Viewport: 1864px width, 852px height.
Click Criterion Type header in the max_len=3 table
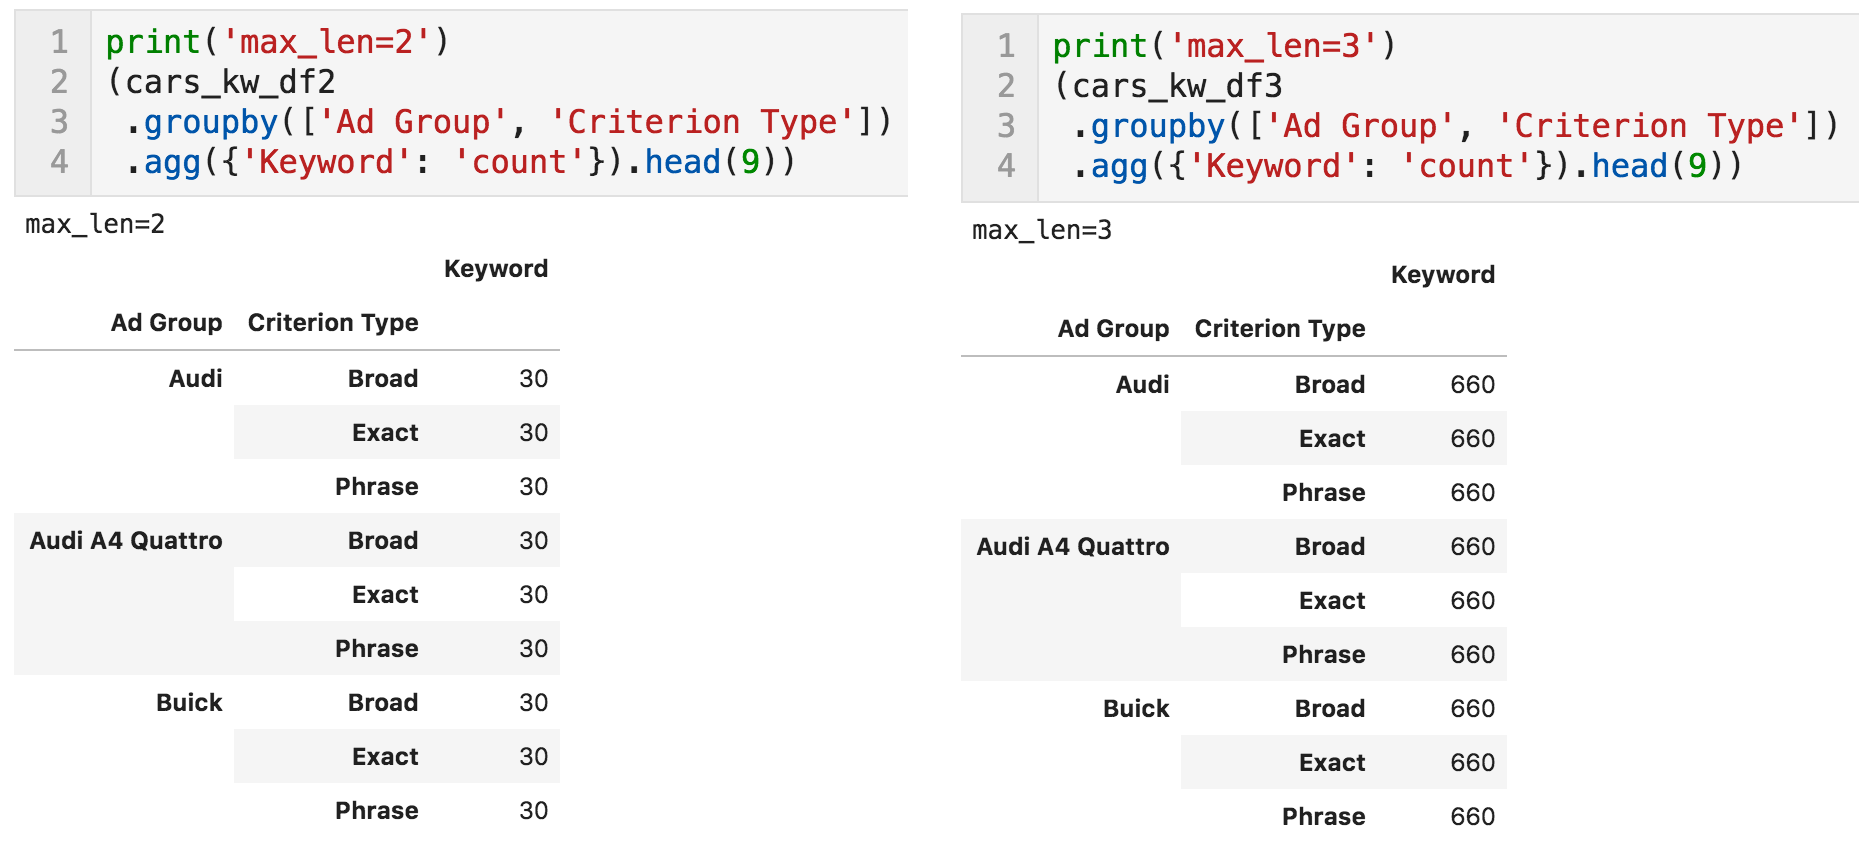click(1280, 329)
